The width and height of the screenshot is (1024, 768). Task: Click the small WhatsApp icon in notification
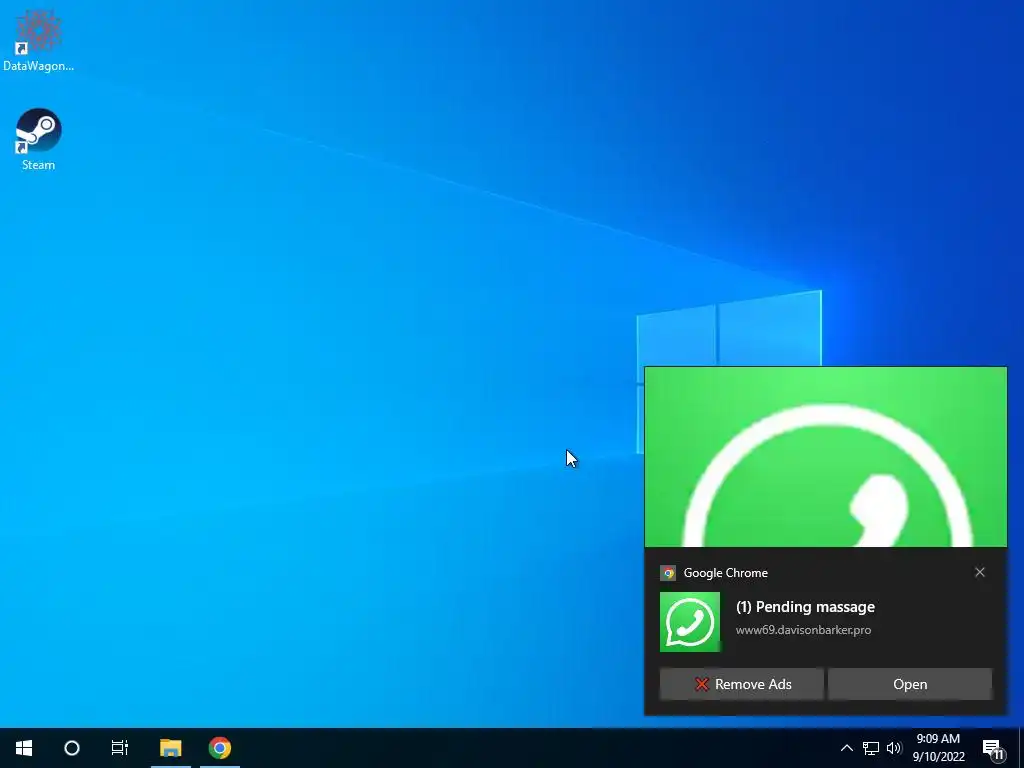point(690,622)
